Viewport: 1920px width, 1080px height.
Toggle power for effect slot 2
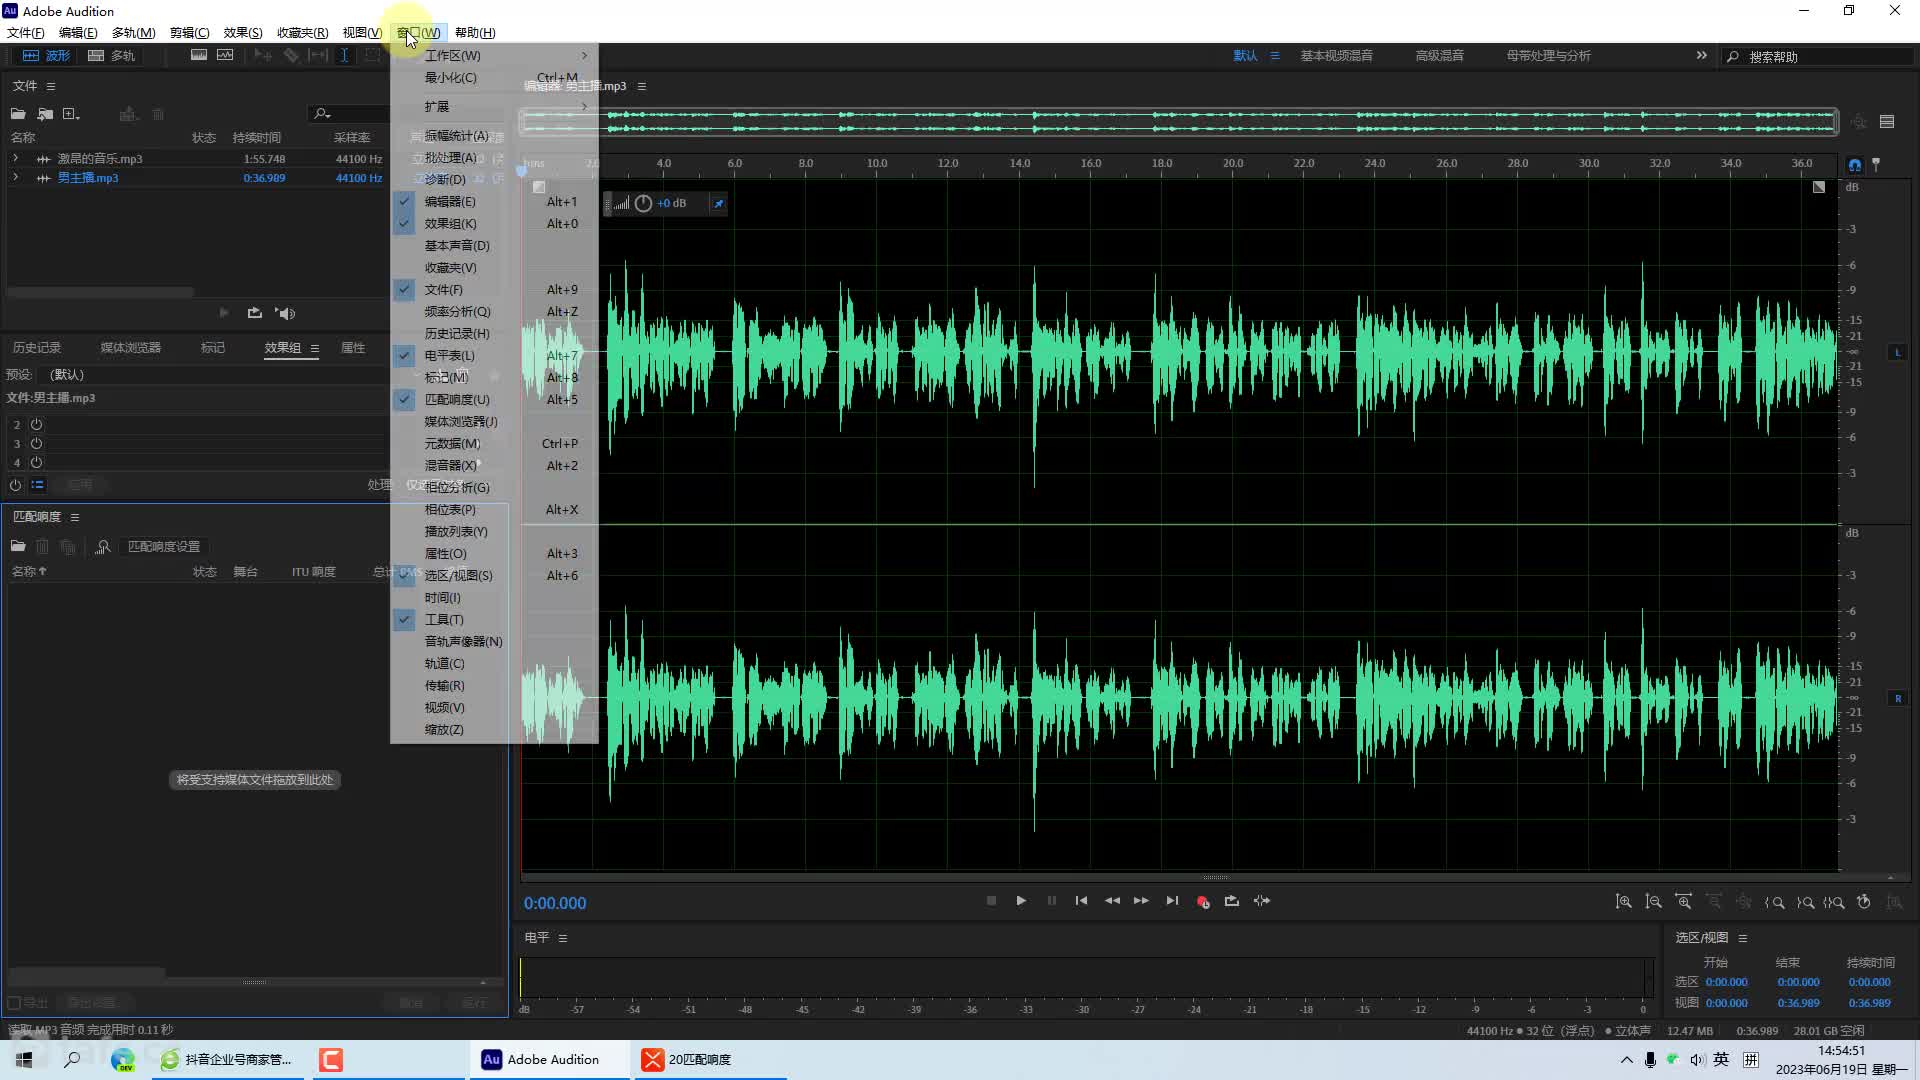pyautogui.click(x=36, y=424)
